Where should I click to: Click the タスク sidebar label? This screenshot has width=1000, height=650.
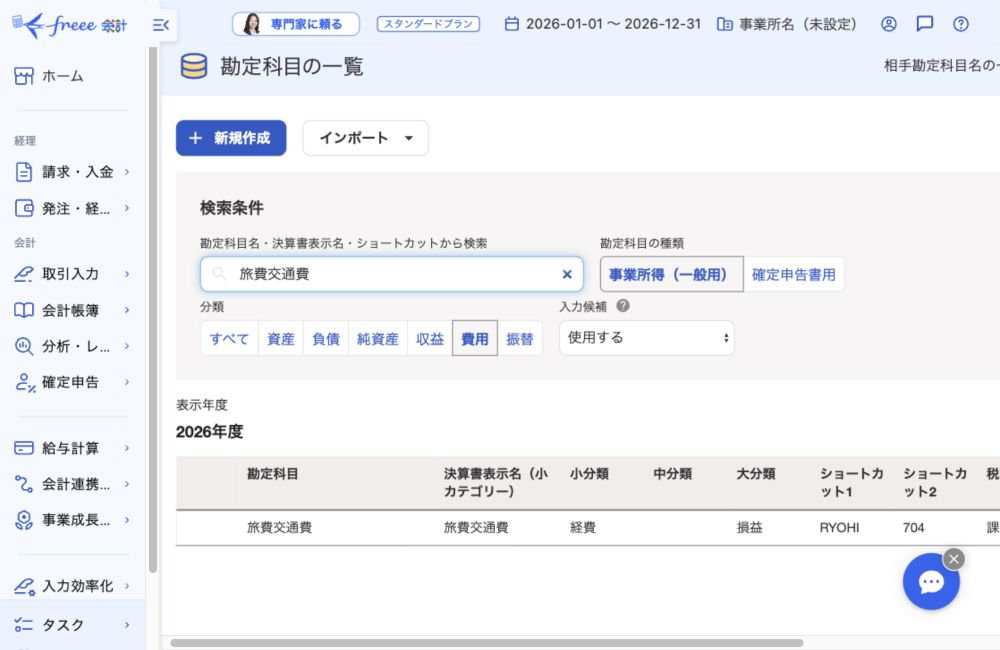pyautogui.click(x=62, y=624)
